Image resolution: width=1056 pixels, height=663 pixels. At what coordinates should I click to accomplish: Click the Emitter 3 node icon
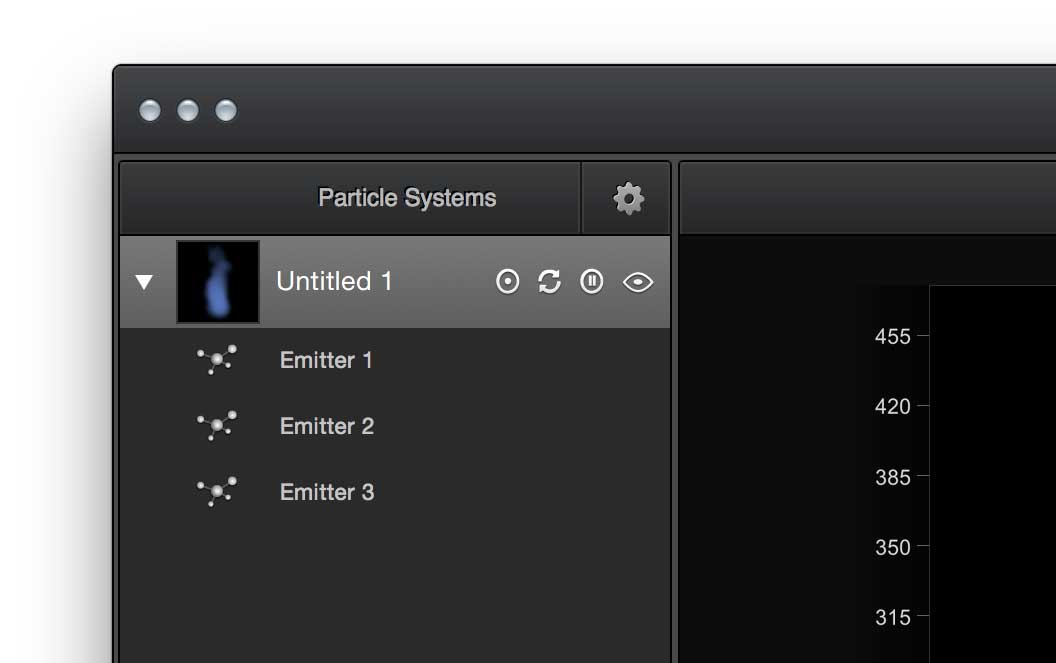click(217, 492)
